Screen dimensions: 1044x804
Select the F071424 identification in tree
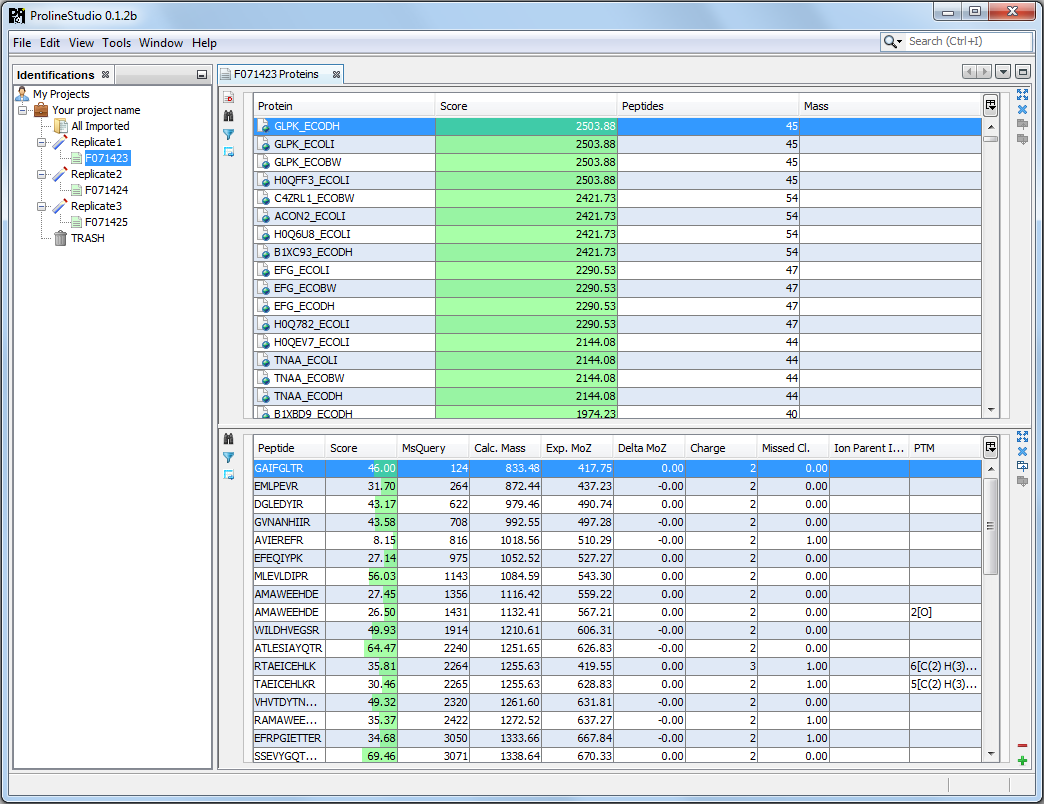[x=105, y=190]
